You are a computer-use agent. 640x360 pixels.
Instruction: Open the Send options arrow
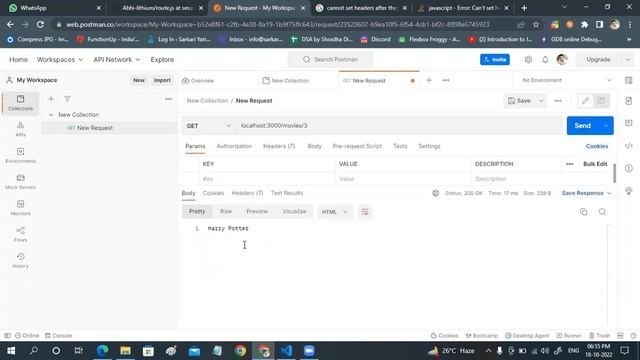[606, 126]
